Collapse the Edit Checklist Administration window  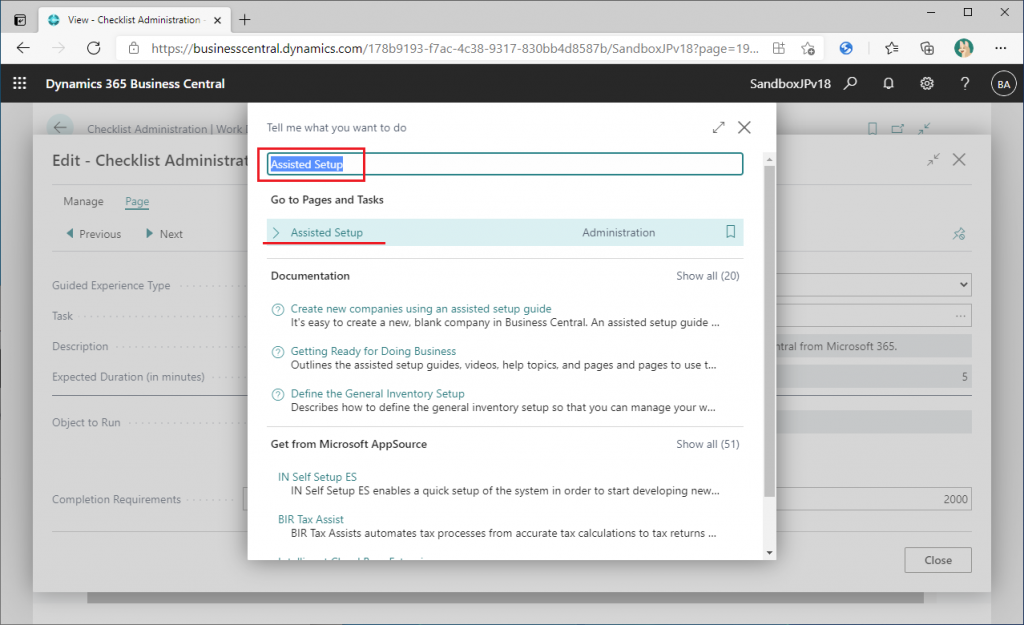(933, 159)
